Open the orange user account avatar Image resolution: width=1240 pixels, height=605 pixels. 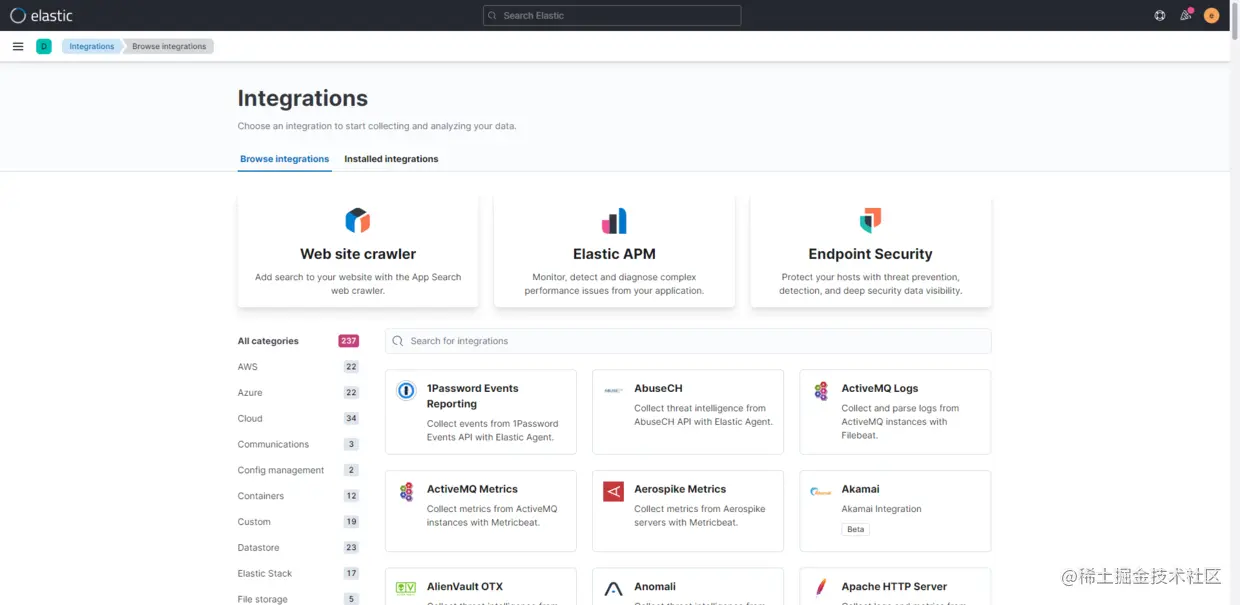tap(1212, 15)
